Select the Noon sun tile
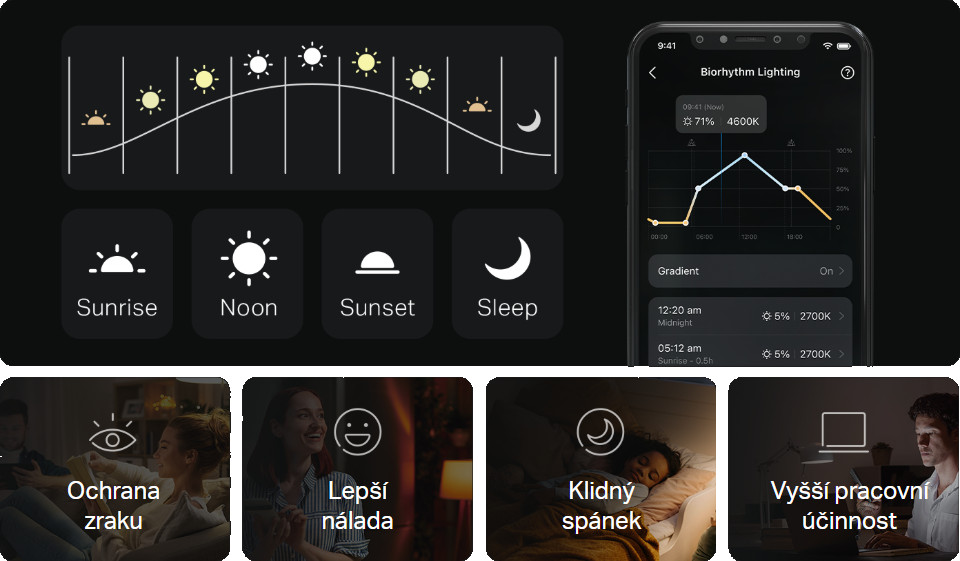This screenshot has width=960, height=561. point(247,274)
